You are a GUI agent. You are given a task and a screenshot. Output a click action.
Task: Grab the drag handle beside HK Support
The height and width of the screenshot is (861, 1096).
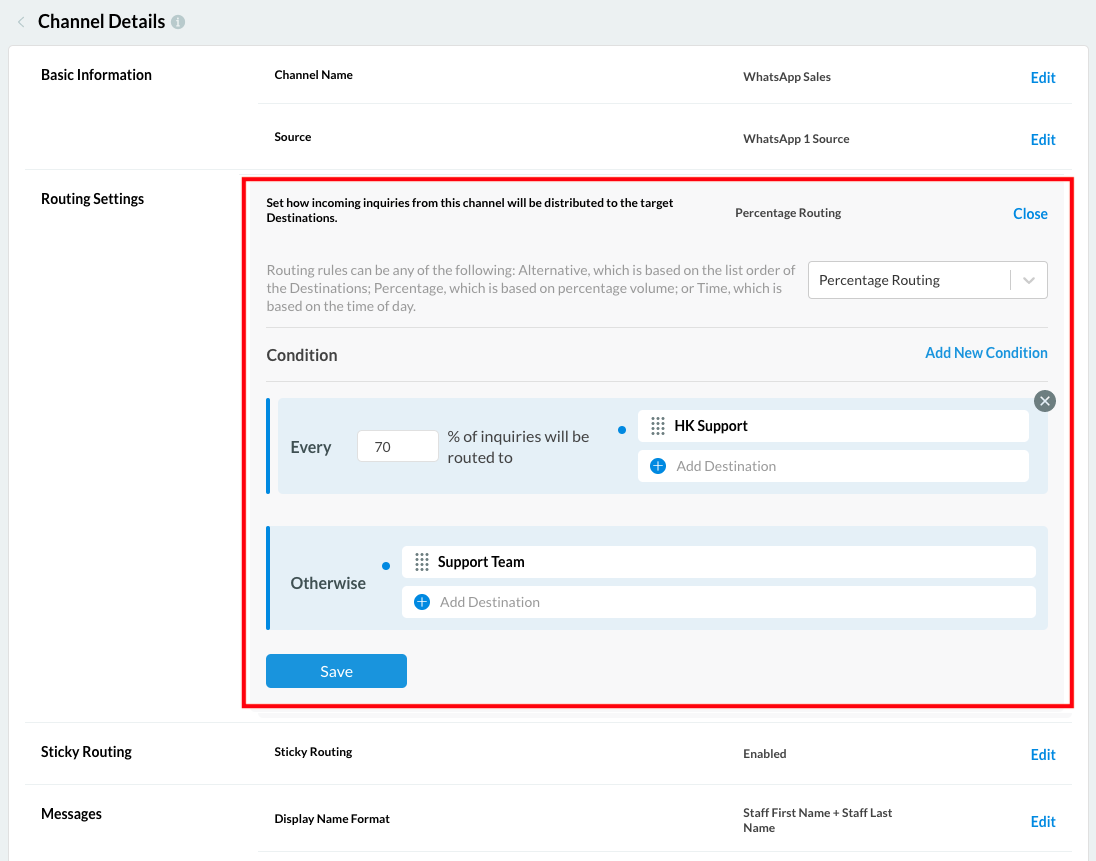(658, 426)
